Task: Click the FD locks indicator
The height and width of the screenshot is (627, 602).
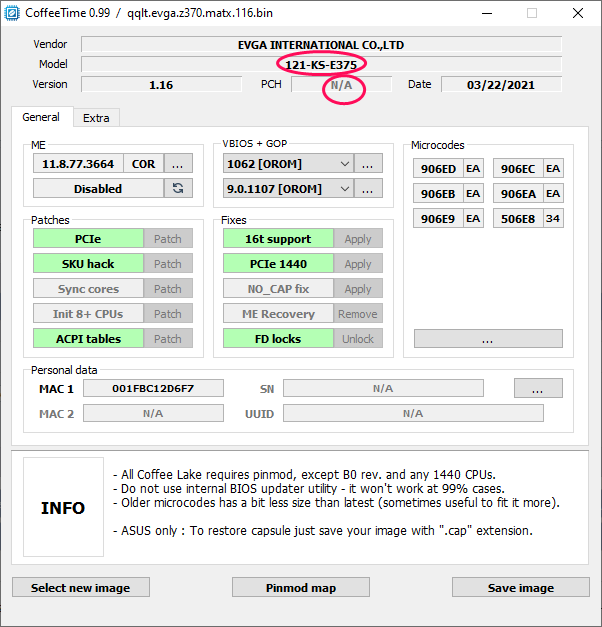Action: coord(278,339)
